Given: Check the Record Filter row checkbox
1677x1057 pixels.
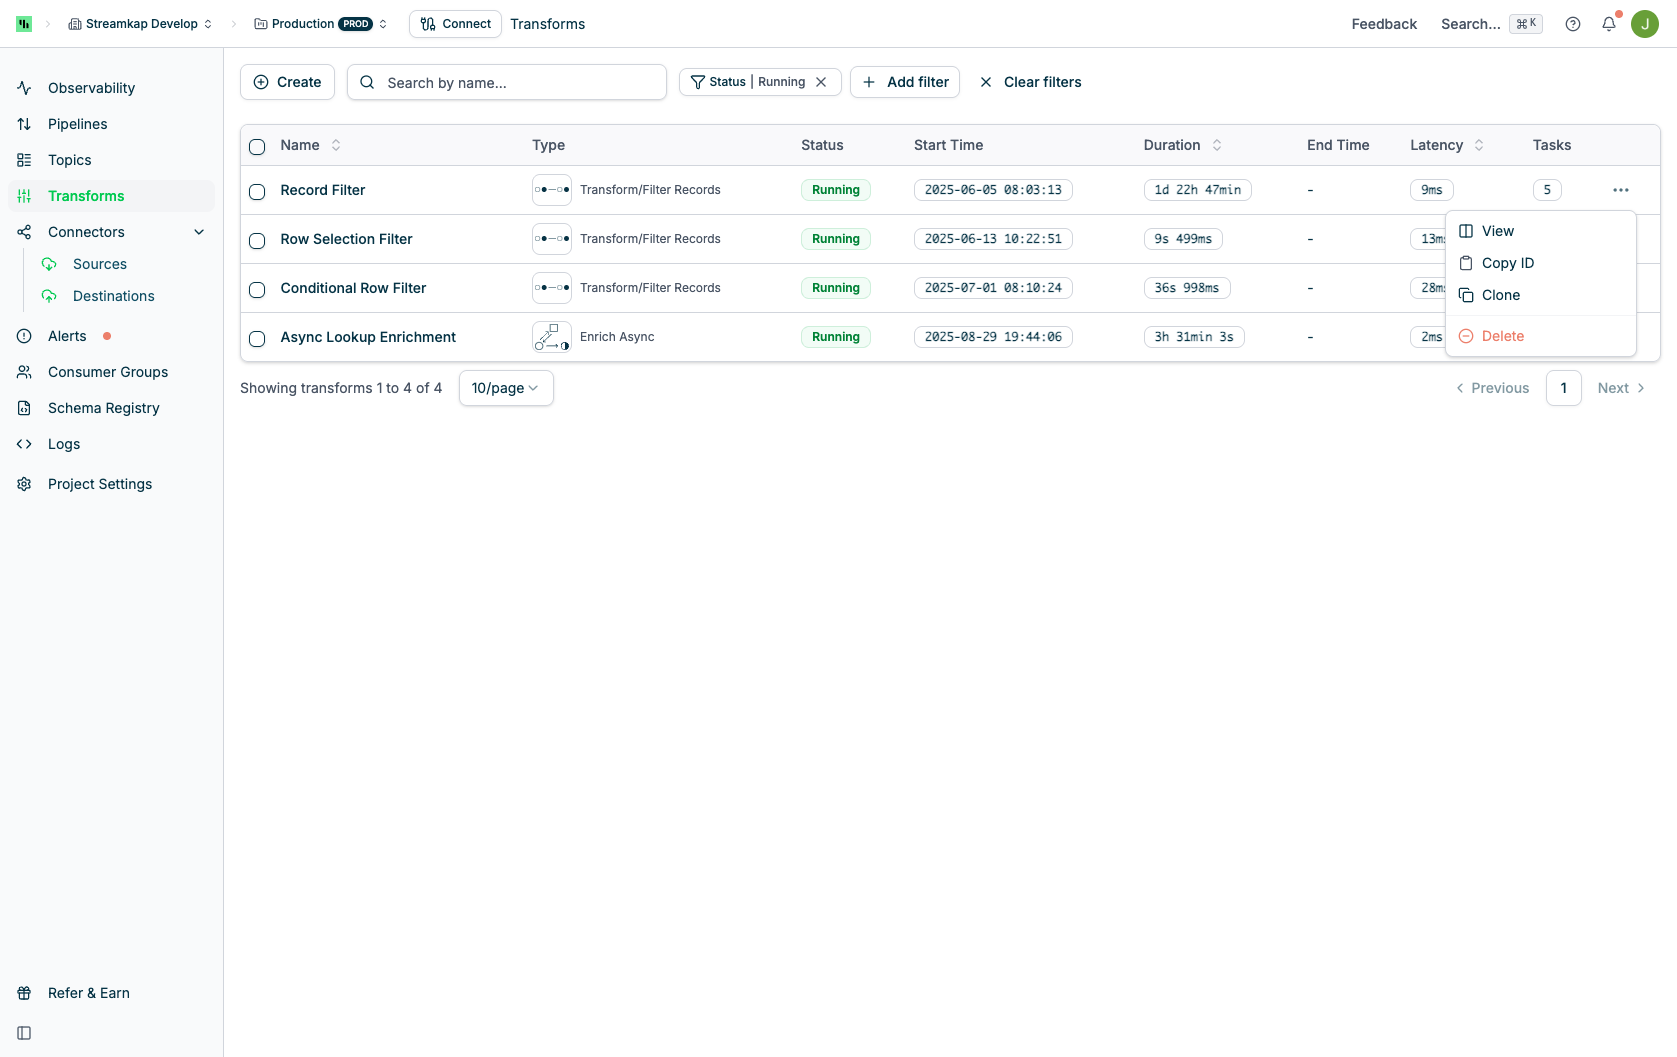Looking at the screenshot, I should [257, 192].
